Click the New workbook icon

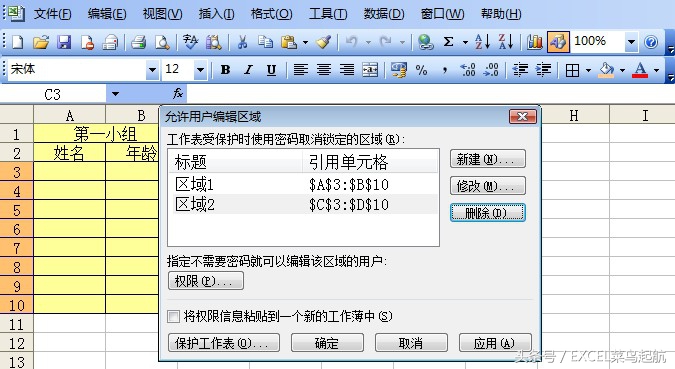pyautogui.click(x=18, y=42)
